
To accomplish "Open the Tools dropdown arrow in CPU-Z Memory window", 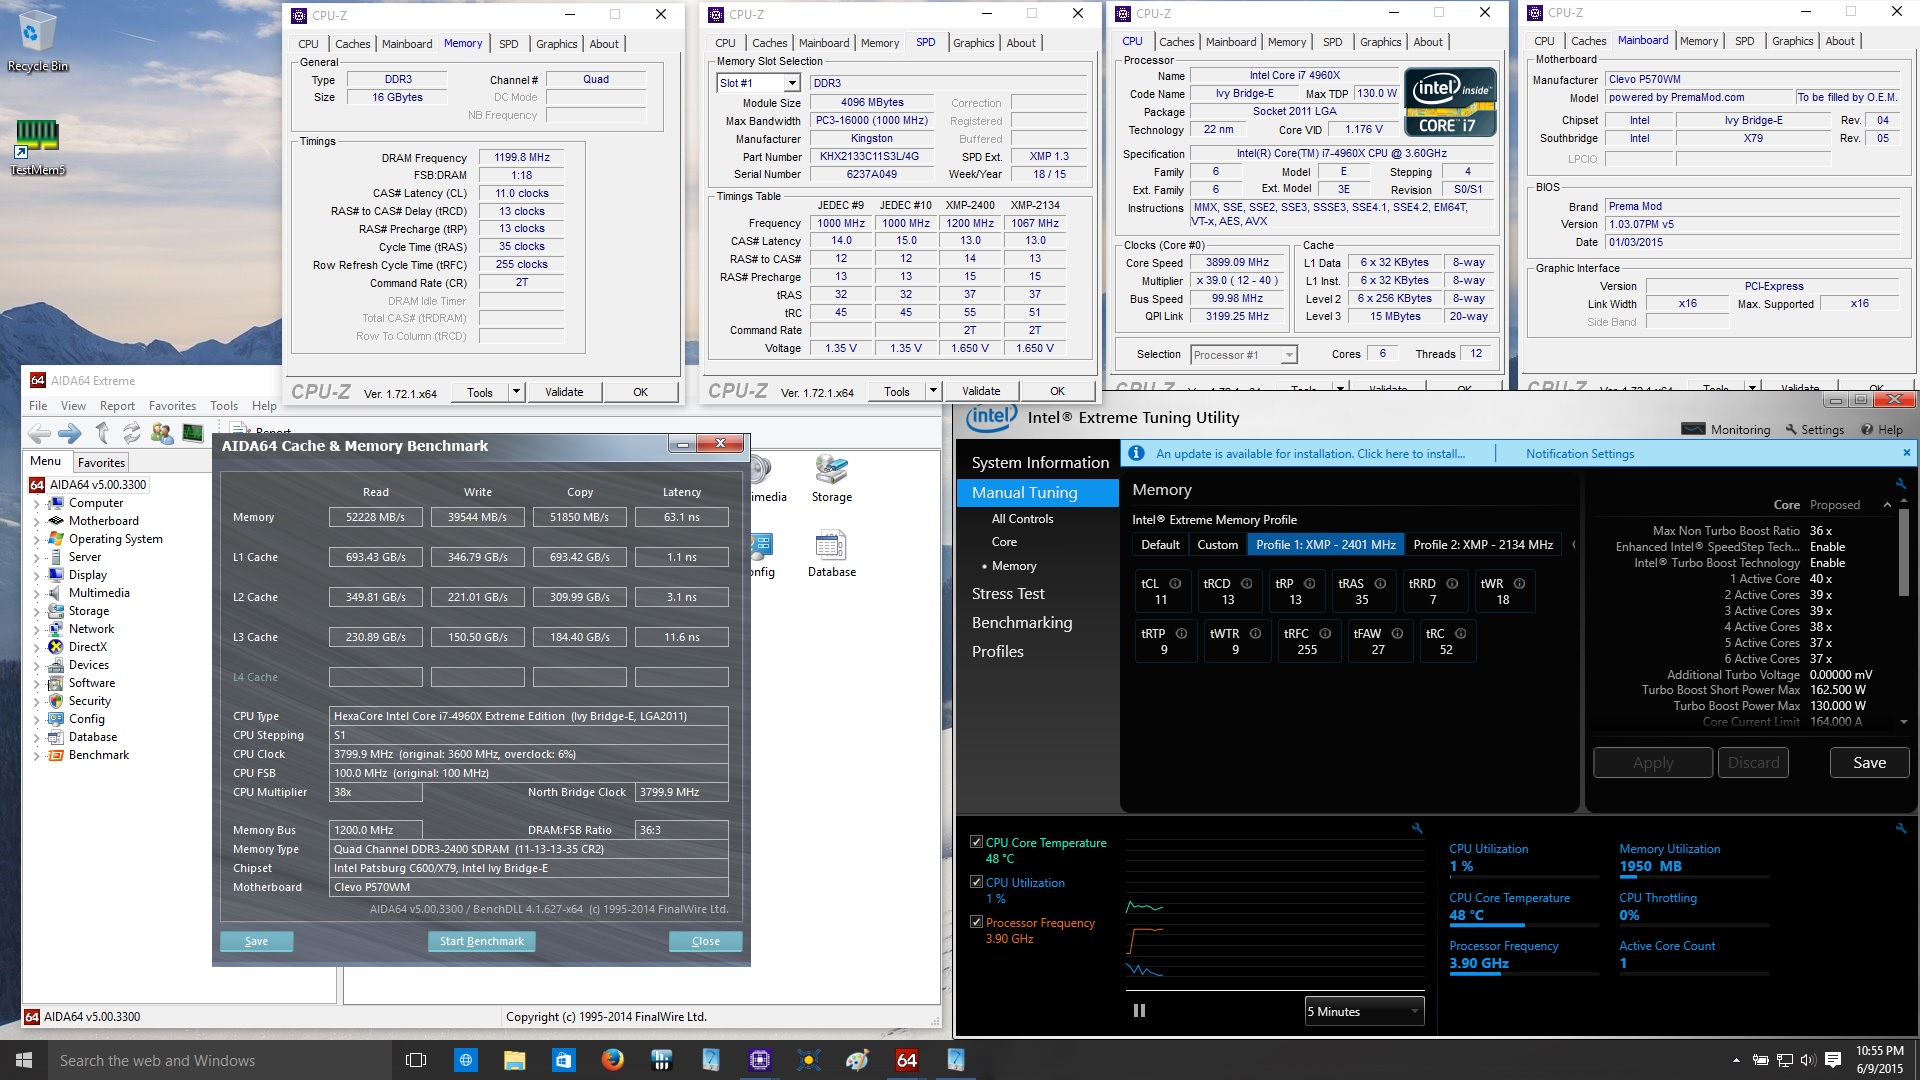I will point(517,392).
